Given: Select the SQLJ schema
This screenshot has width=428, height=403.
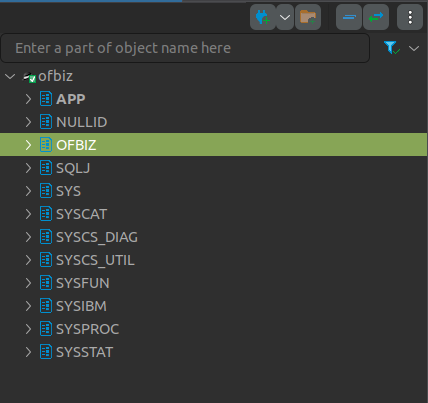Looking at the screenshot, I should click(73, 168).
